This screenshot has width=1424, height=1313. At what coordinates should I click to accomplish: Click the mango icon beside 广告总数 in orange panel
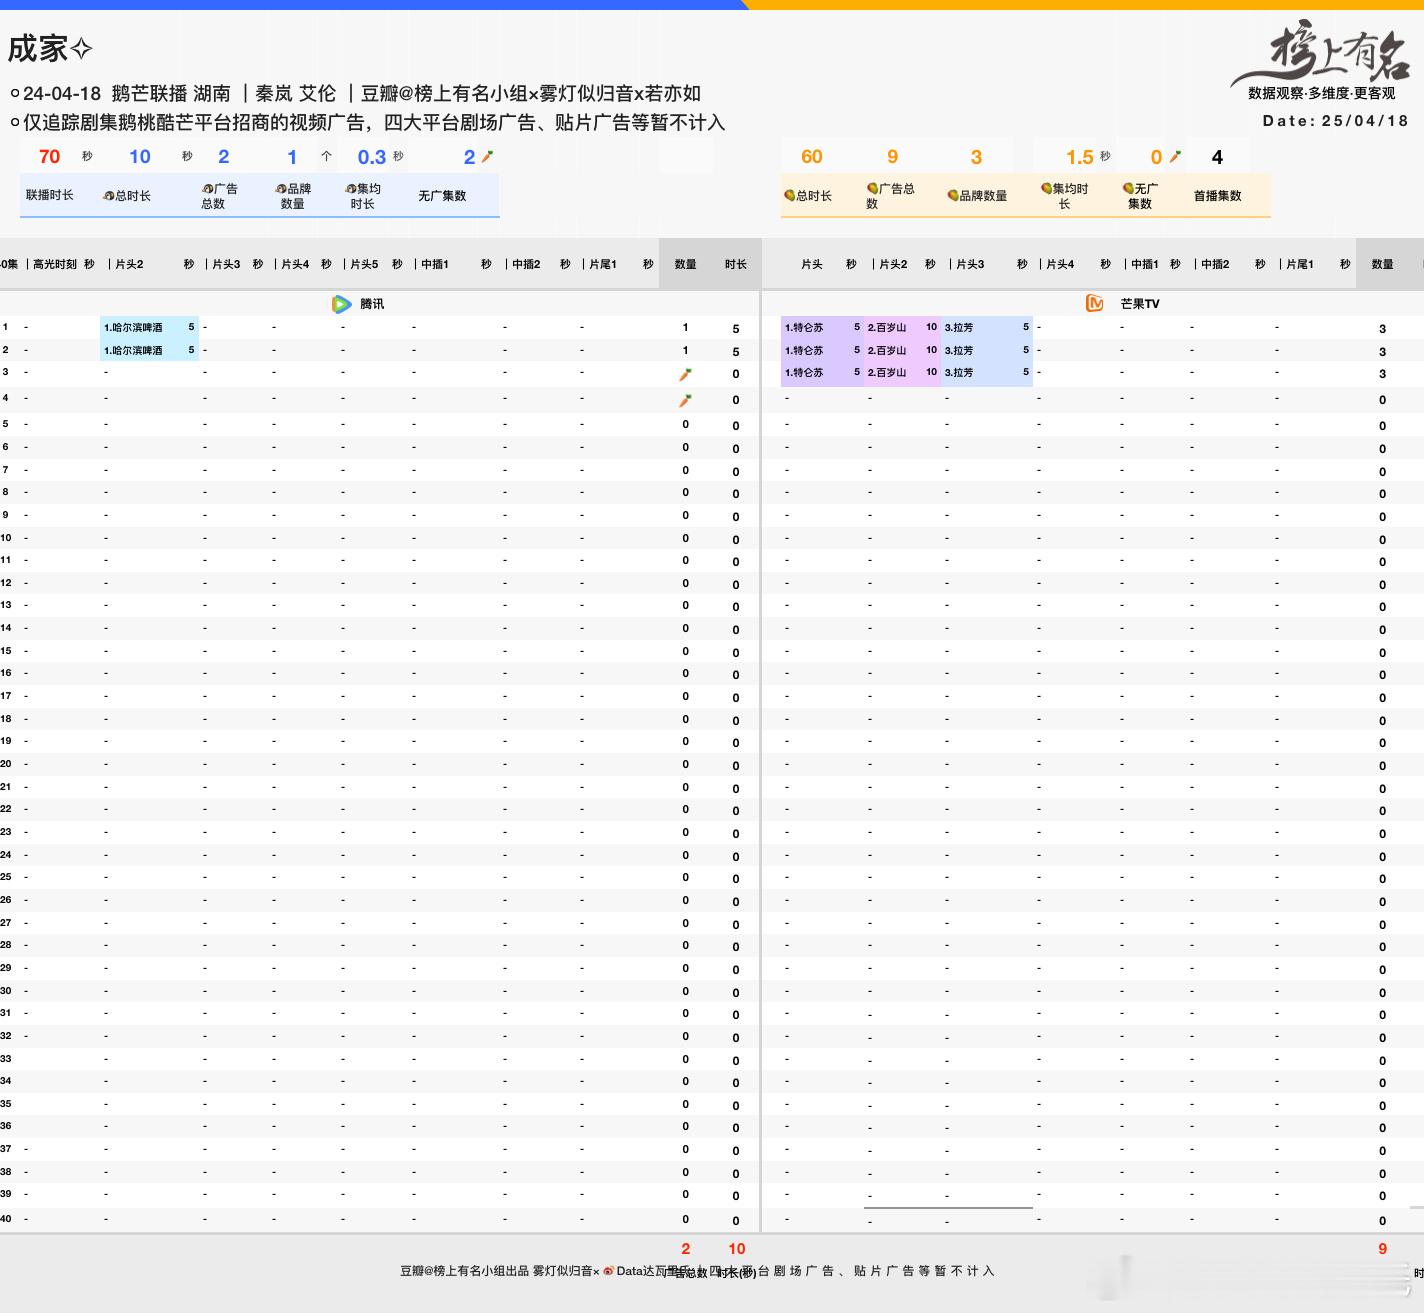point(872,188)
